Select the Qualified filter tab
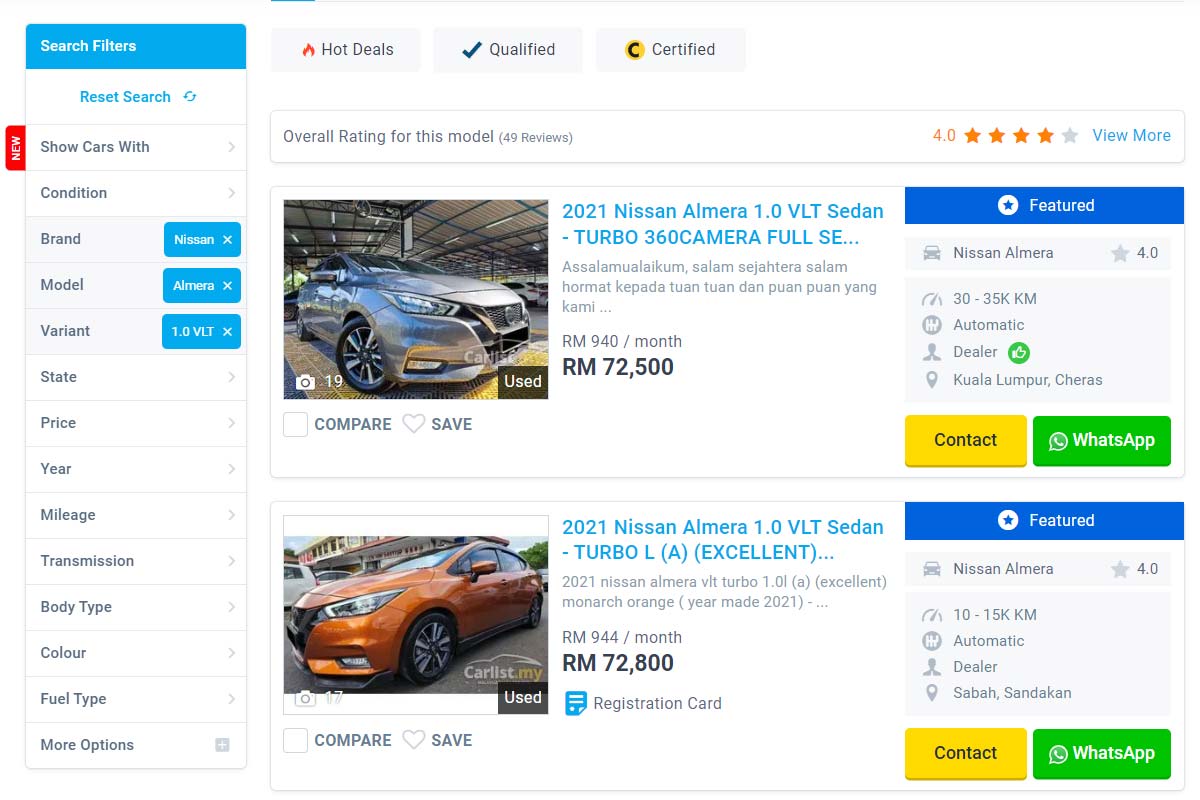The height and width of the screenshot is (800, 1200). pos(508,50)
